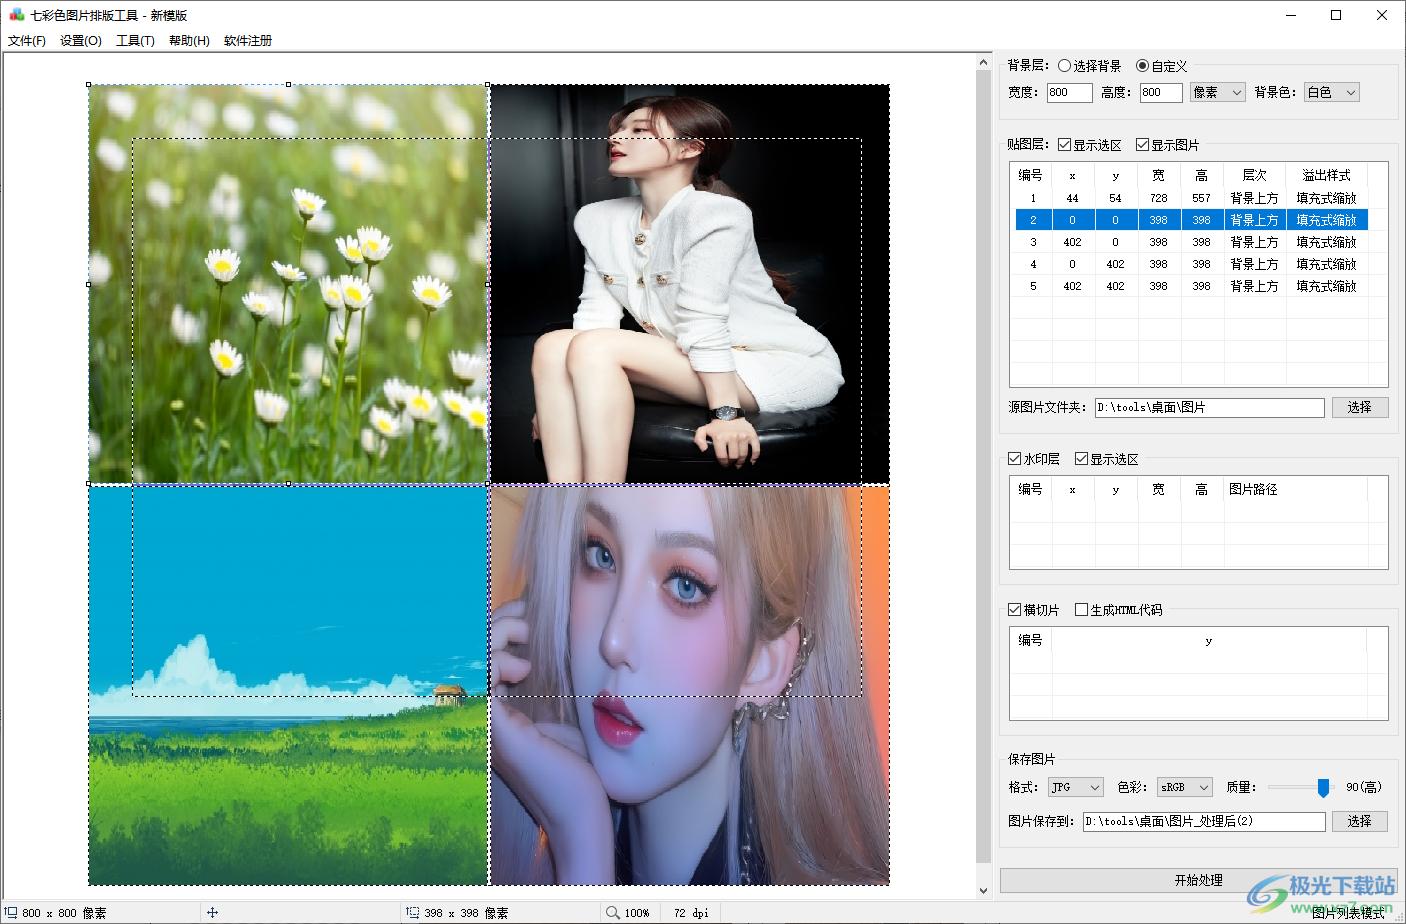Toggle the 显示图片 checkbox
This screenshot has width=1406, height=924.
[x=1143, y=145]
